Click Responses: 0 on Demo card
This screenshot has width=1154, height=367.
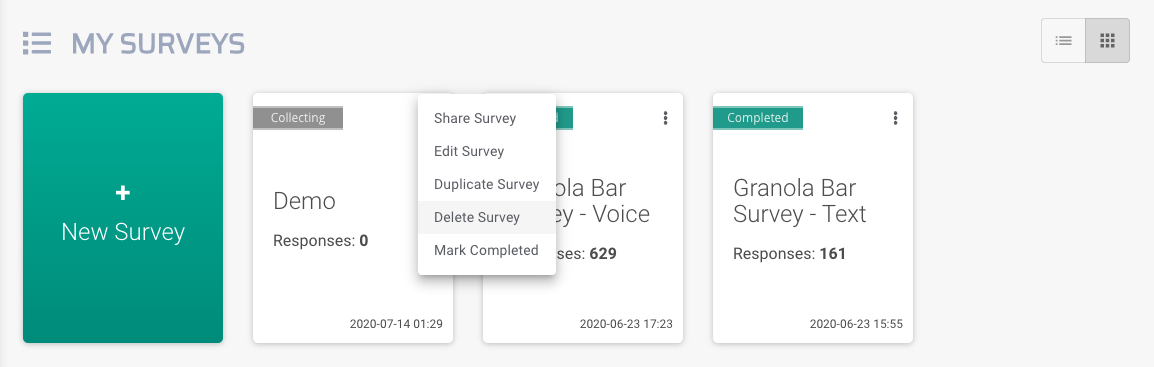[321, 240]
